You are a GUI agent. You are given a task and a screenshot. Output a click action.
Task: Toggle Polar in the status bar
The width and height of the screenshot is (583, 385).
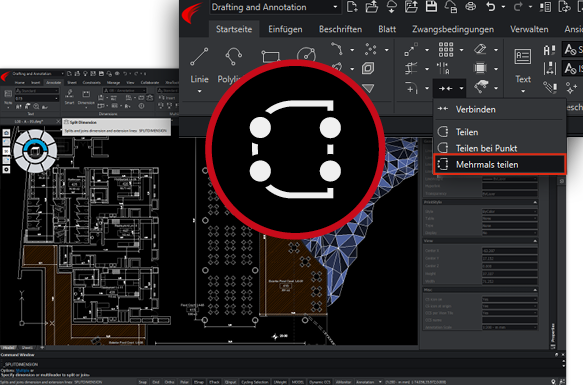click(x=184, y=382)
